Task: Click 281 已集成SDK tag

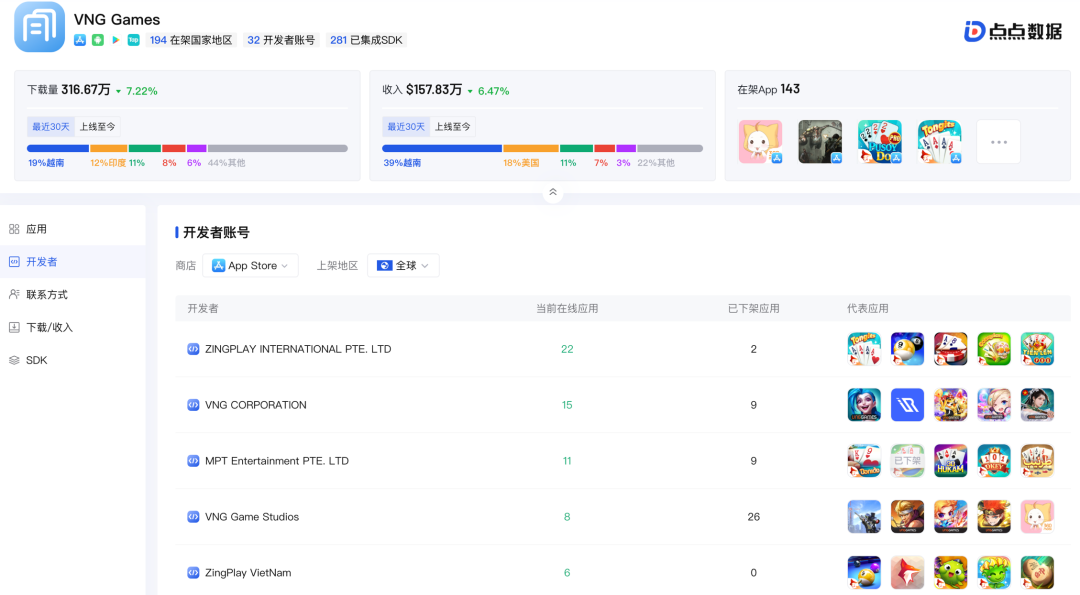Action: pos(366,40)
